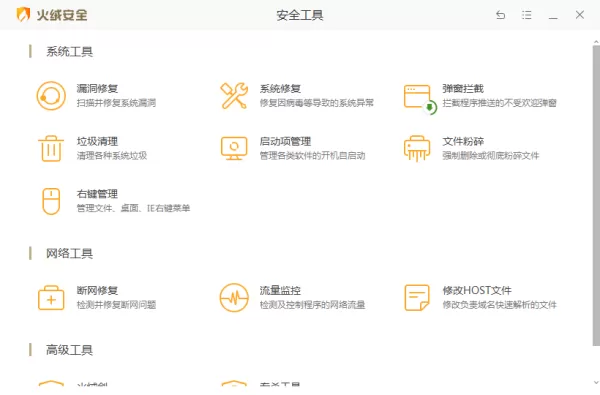
Task: Select the 漏洞修复 title text
Action: (97, 88)
